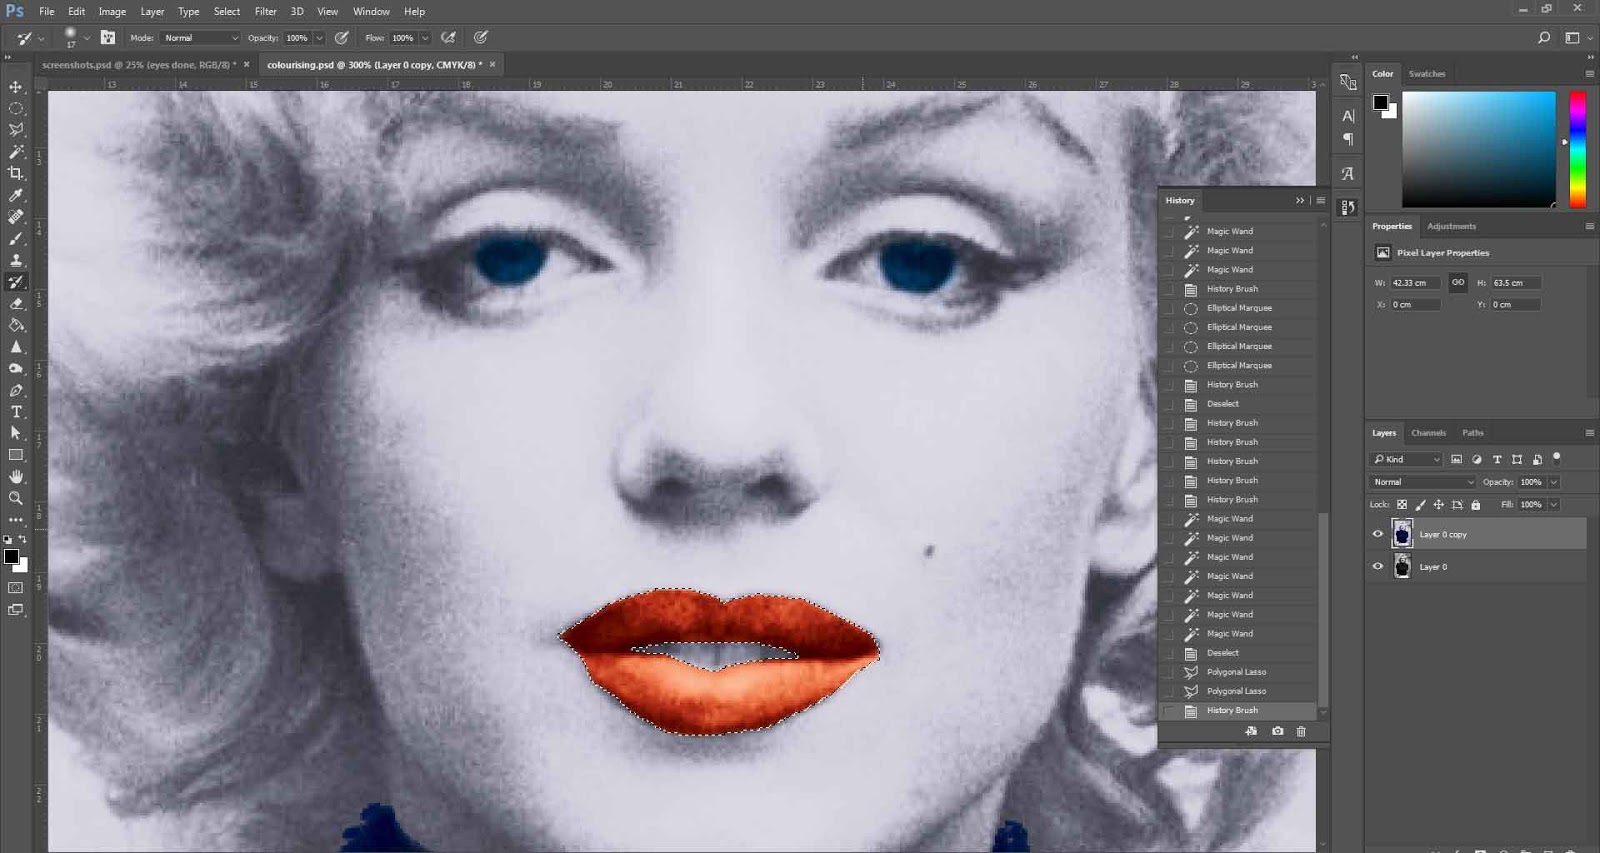Click the W width field in Properties
Image resolution: width=1600 pixels, height=853 pixels.
tap(1414, 283)
